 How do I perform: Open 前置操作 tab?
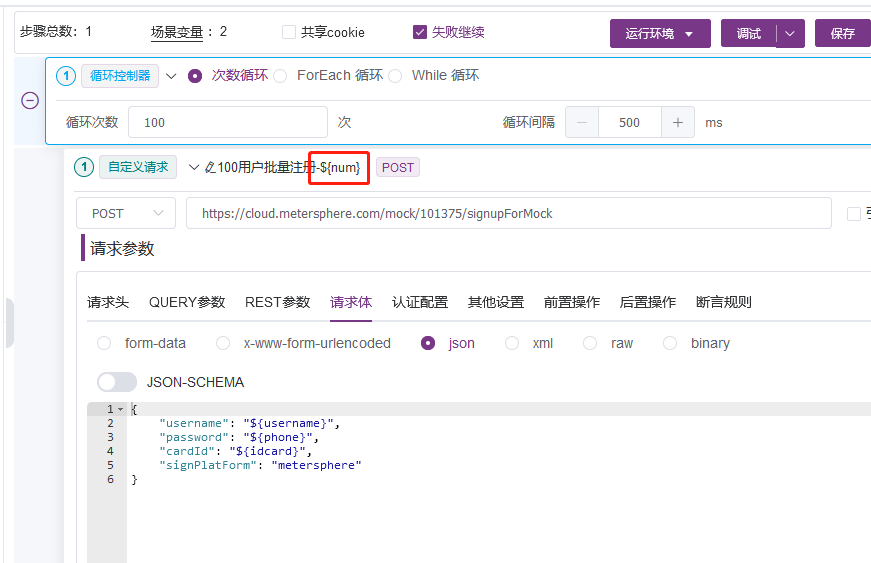point(572,302)
